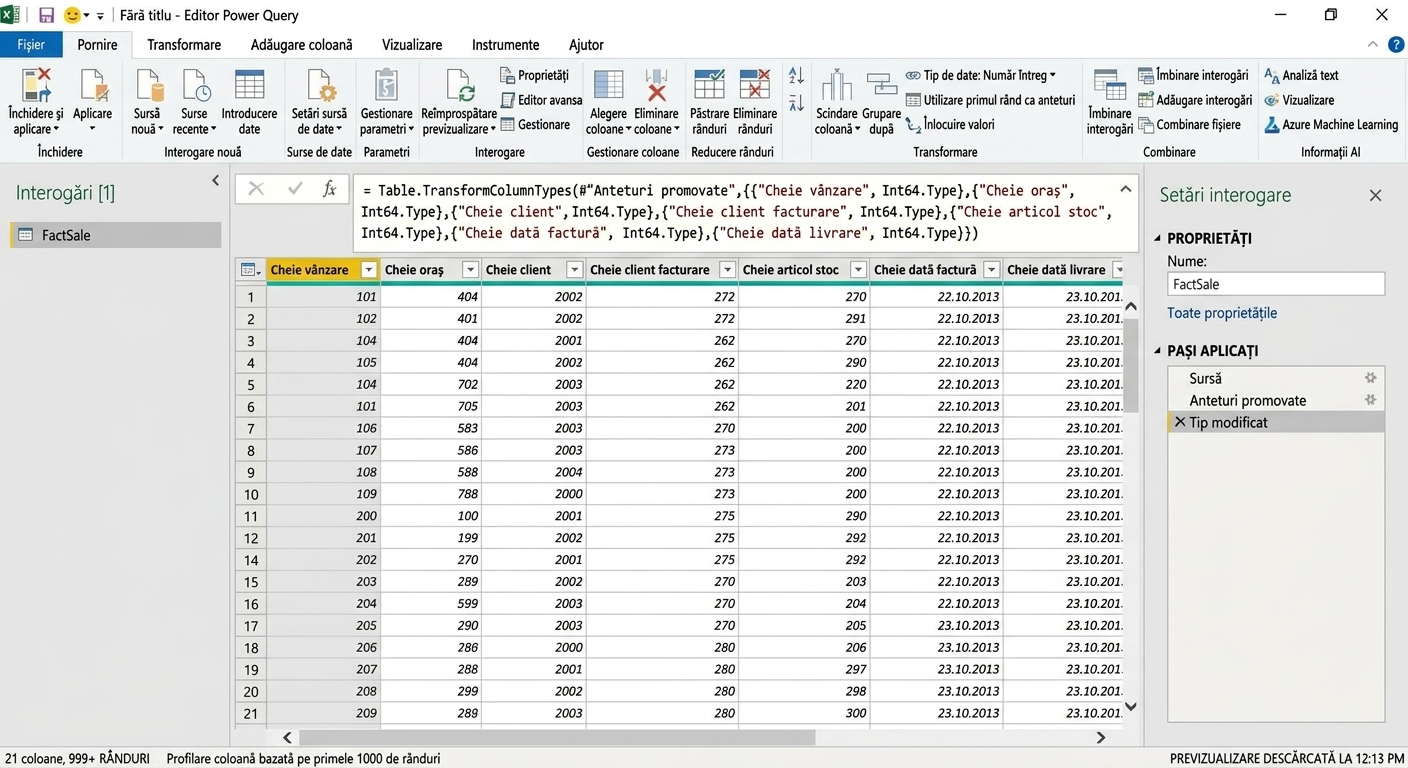Screen dimensions: 1408x768
Task: Collapse the PROPRIETĂȚI section
Action: point(1159,238)
